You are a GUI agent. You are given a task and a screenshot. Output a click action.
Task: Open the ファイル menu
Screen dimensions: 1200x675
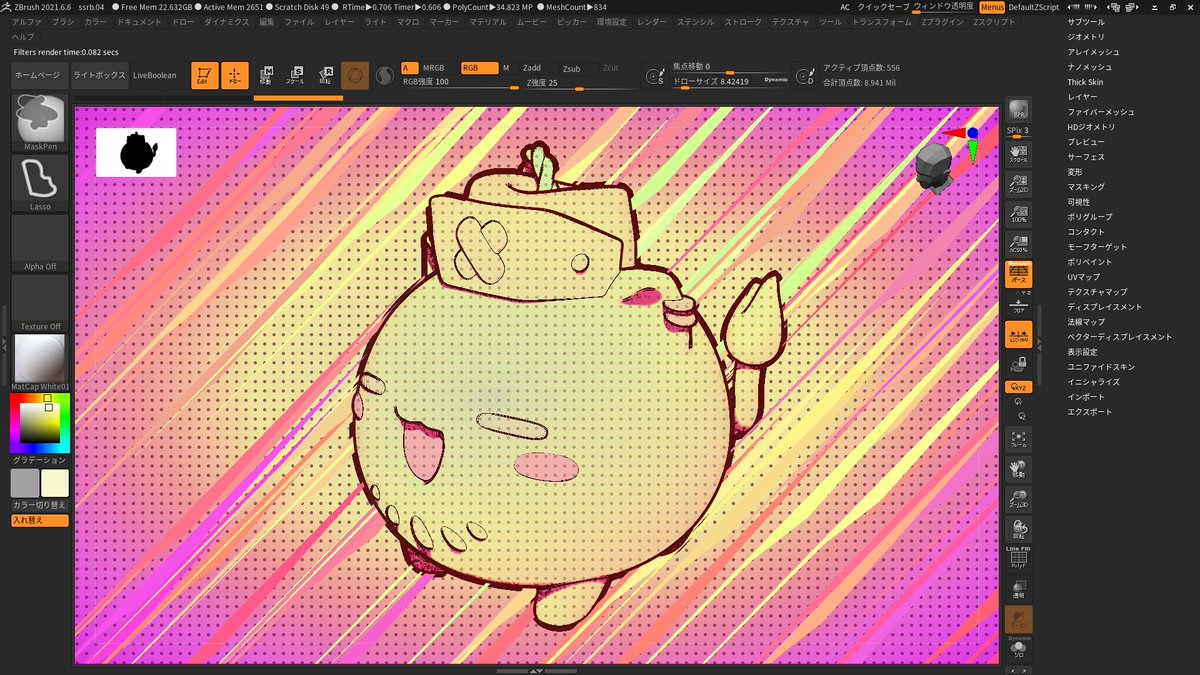coord(299,21)
